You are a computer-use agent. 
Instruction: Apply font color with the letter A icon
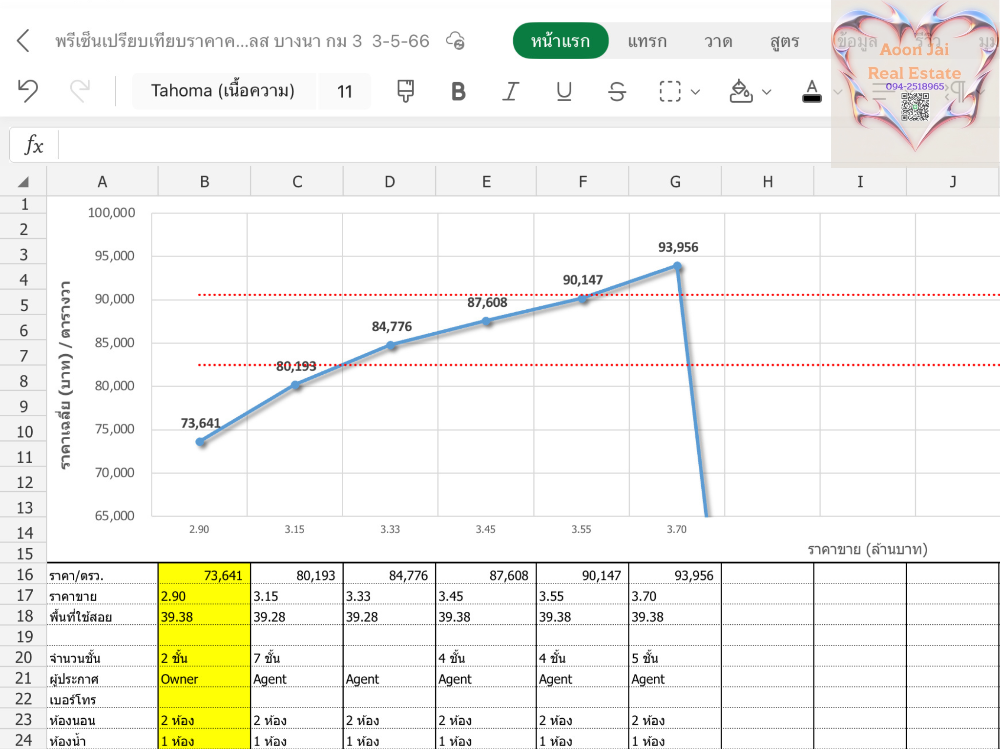point(811,91)
